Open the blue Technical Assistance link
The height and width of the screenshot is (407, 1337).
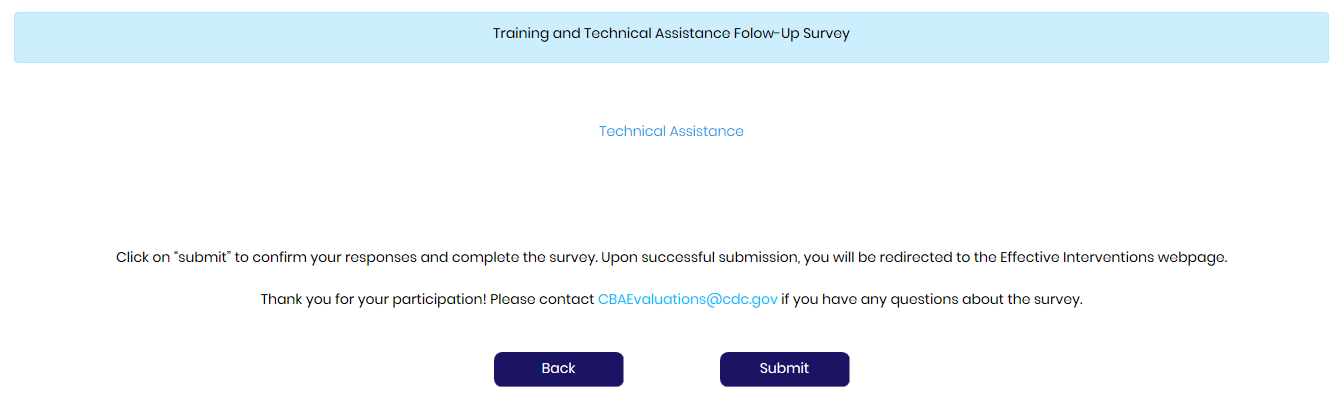(x=671, y=131)
